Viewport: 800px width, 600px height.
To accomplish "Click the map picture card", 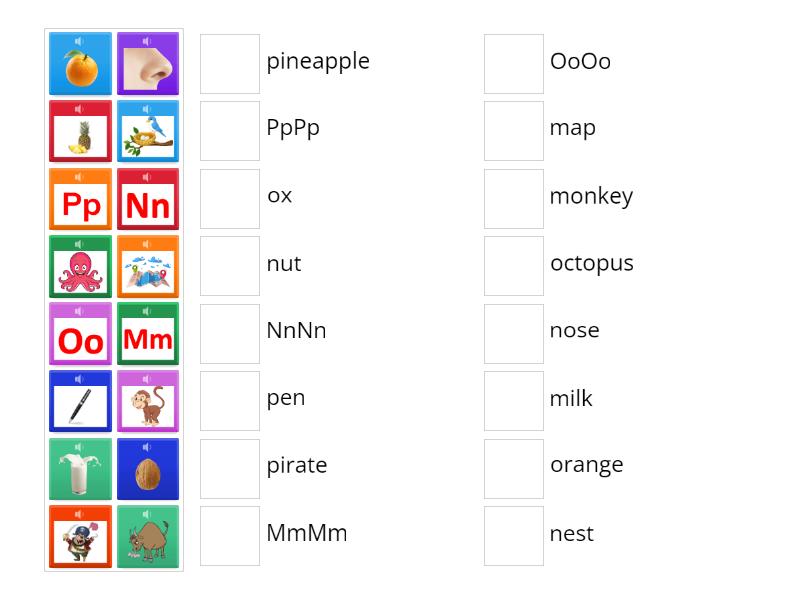I will tap(148, 267).
